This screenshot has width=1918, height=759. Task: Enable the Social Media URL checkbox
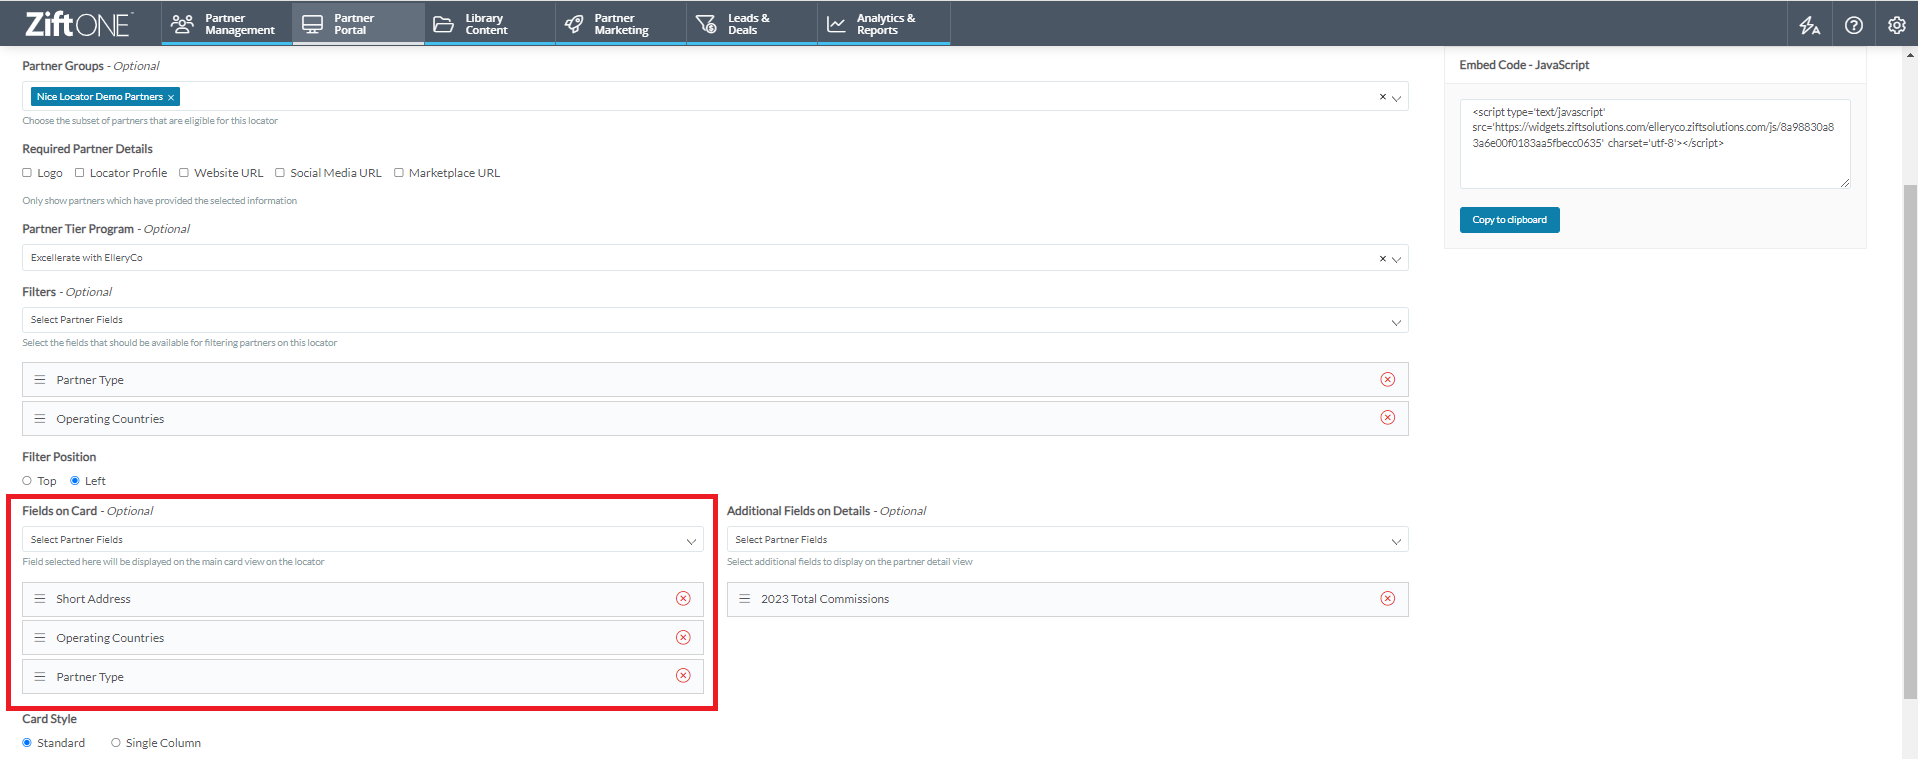coord(280,173)
